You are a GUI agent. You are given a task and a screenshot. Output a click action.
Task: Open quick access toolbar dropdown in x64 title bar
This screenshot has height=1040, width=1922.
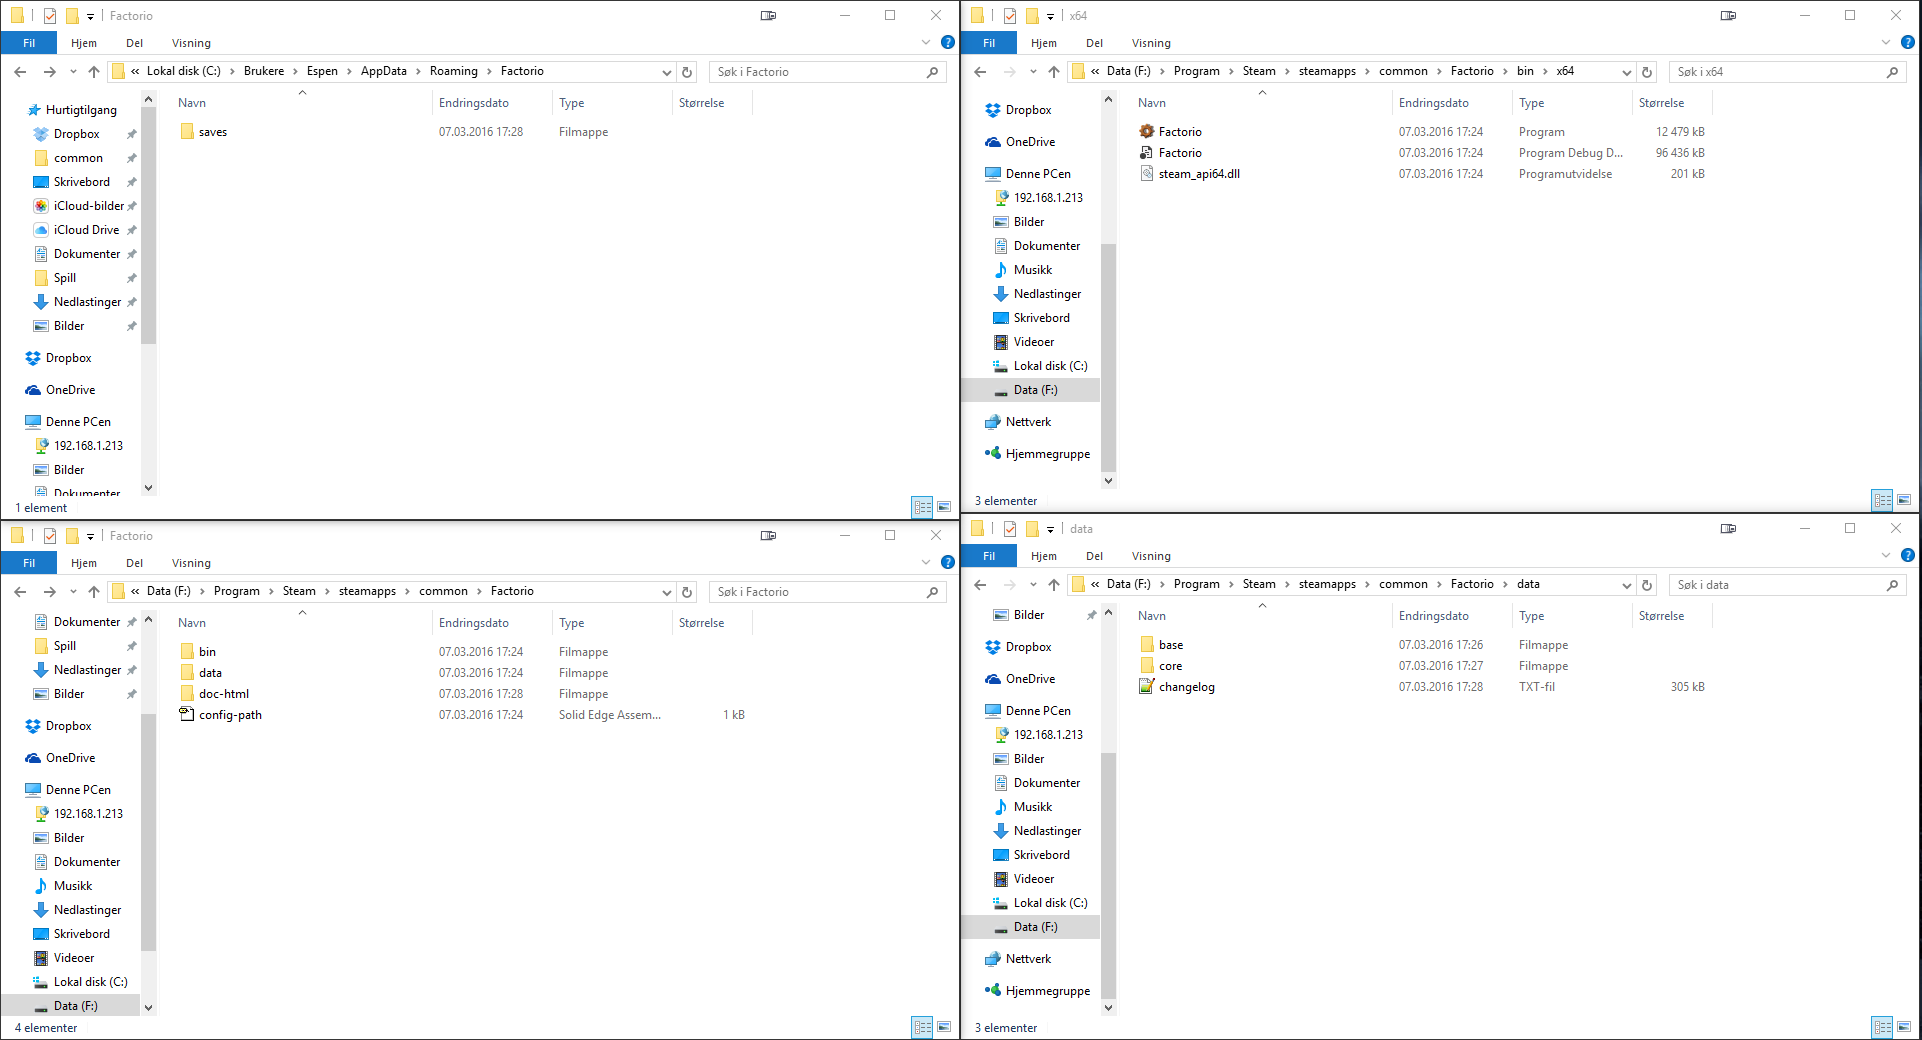coord(1050,16)
